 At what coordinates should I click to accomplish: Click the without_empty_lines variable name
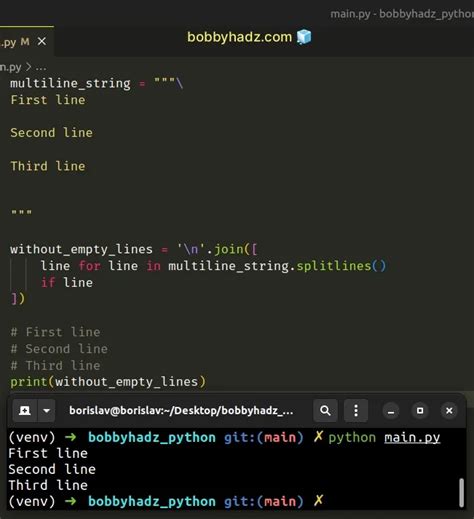point(81,249)
